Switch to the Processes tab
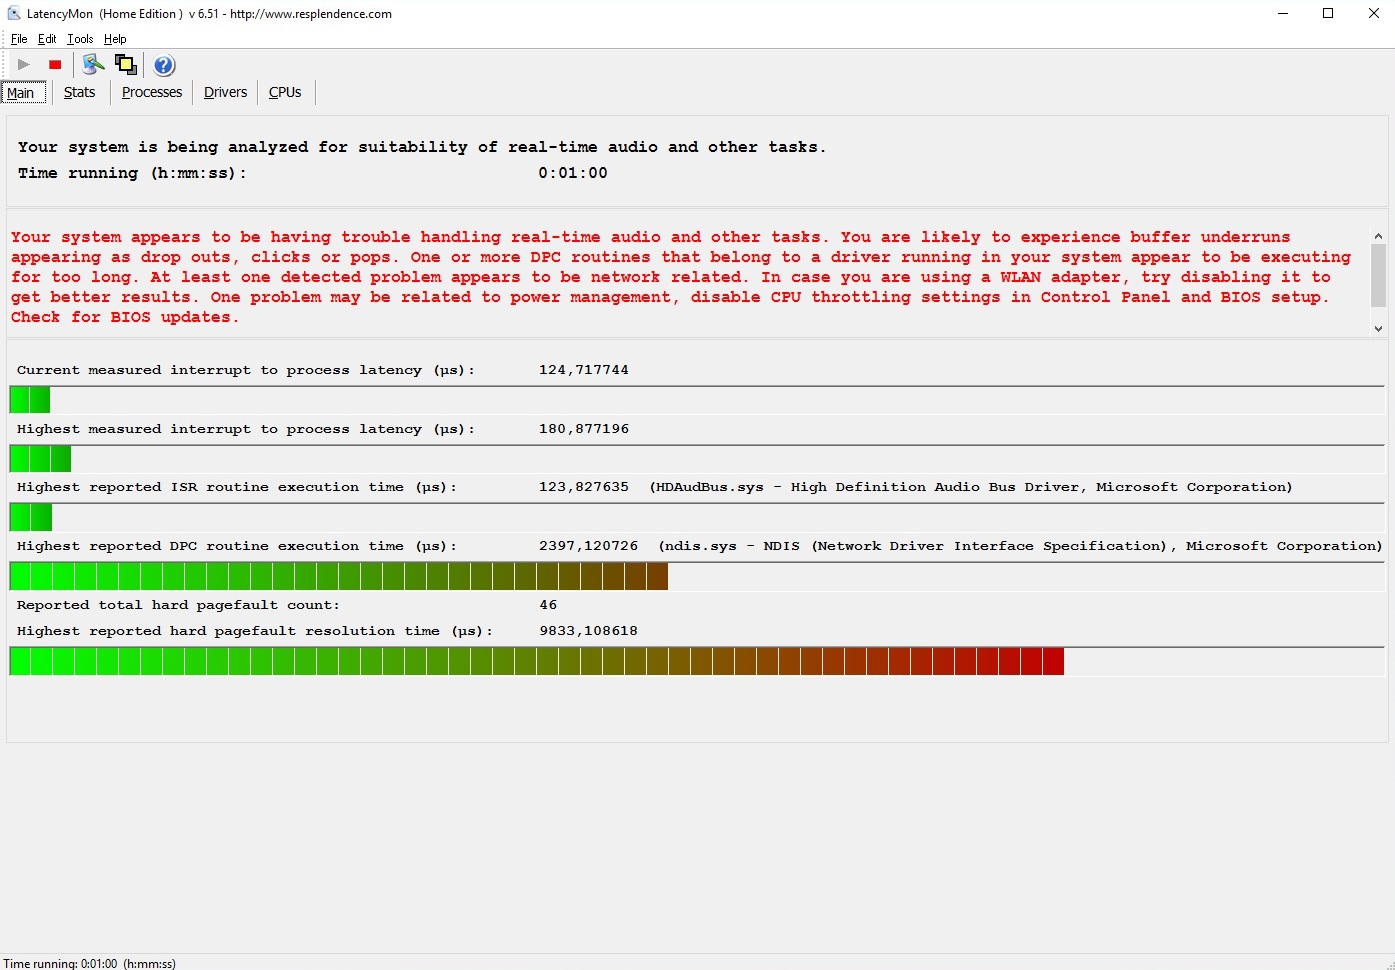 coord(152,92)
